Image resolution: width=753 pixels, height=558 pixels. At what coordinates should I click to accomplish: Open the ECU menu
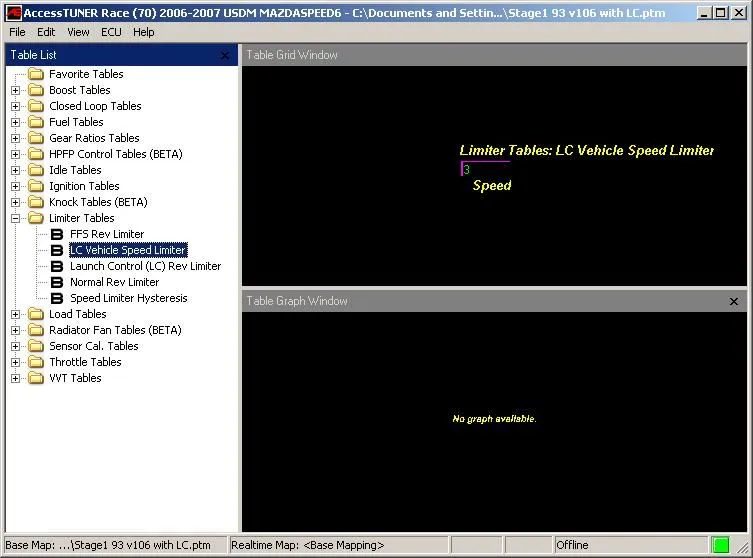(x=111, y=32)
